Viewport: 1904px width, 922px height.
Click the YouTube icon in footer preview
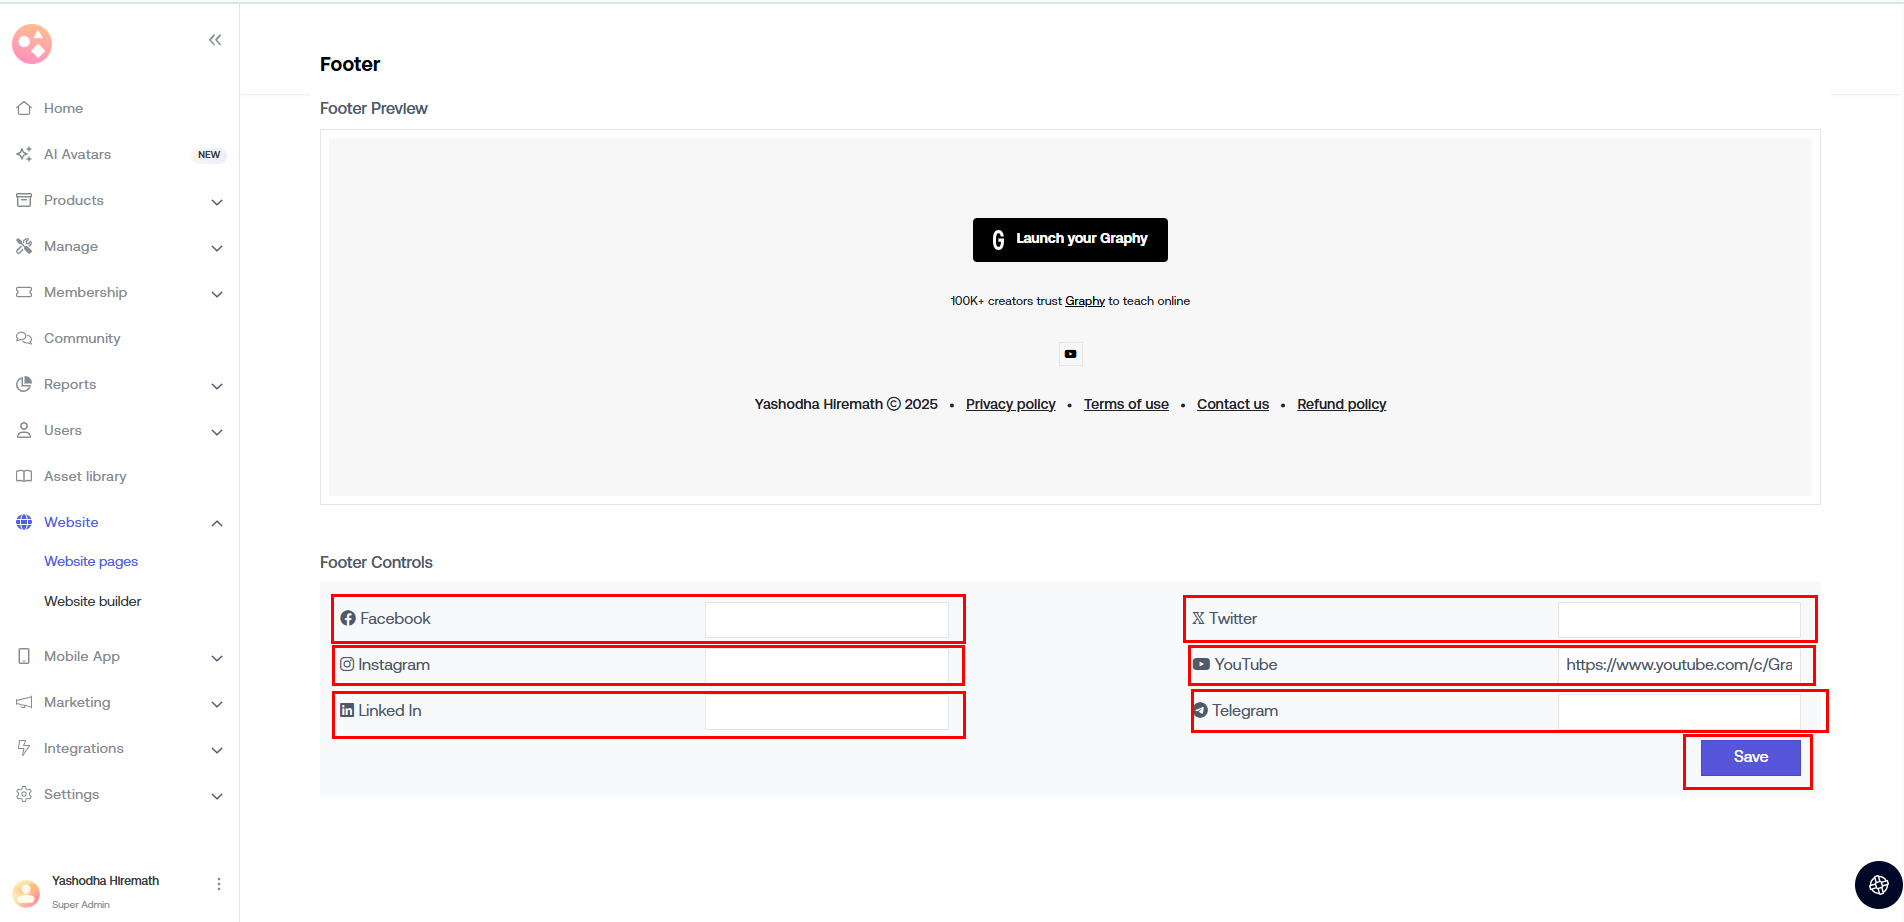pyautogui.click(x=1070, y=354)
